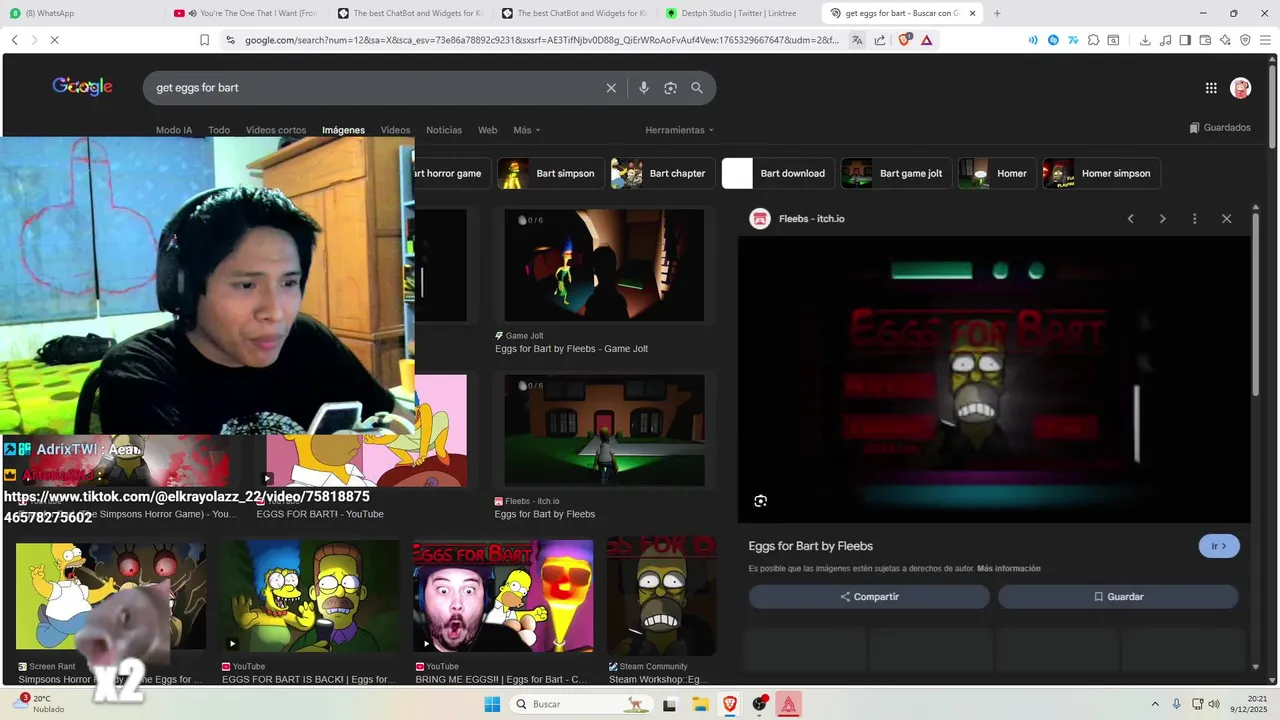
Task: Go to previous image in preview panel
Action: pyautogui.click(x=1131, y=218)
